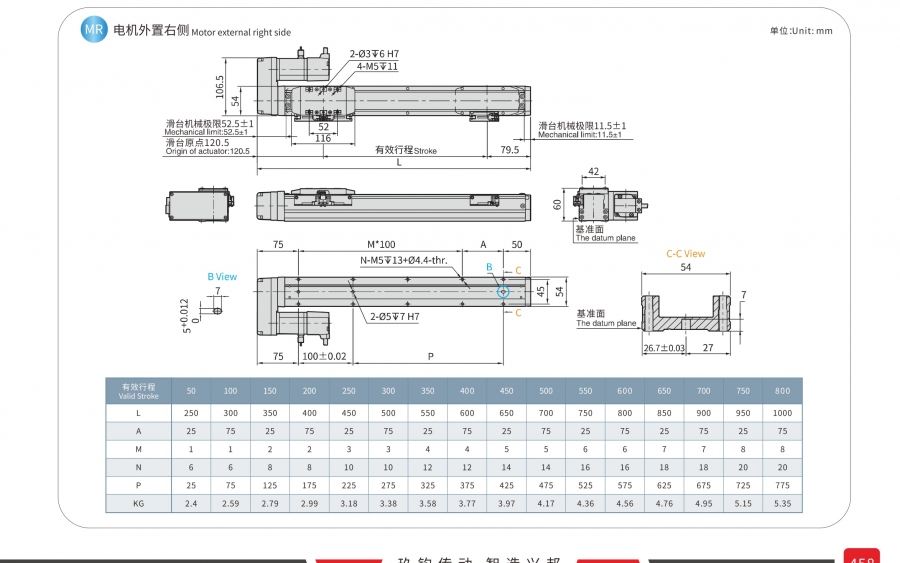This screenshot has height=563, width=900.
Task: Click "Mechanical limit:52.5±1" label
Action: (x=206, y=133)
